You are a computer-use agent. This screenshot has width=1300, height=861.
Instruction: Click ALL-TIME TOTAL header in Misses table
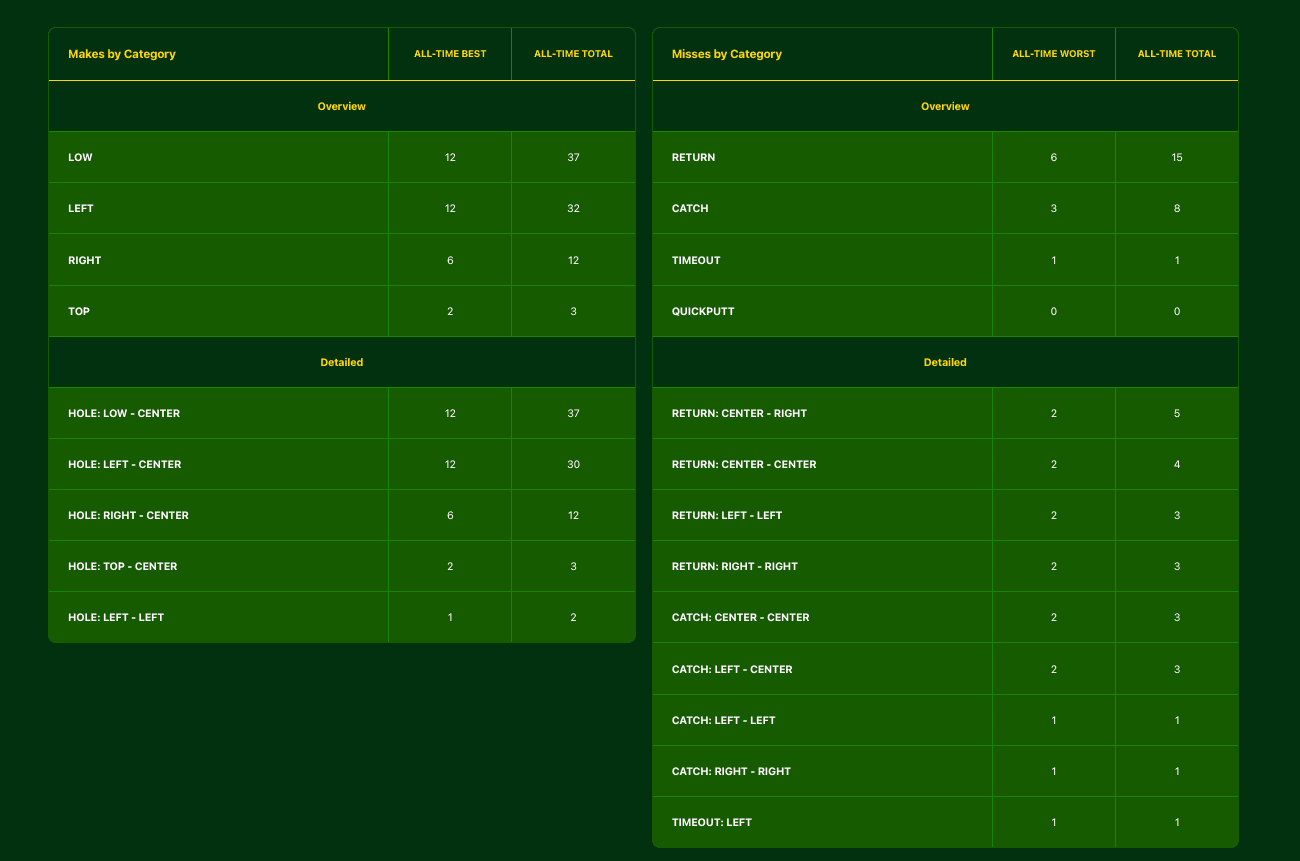[x=1177, y=54]
